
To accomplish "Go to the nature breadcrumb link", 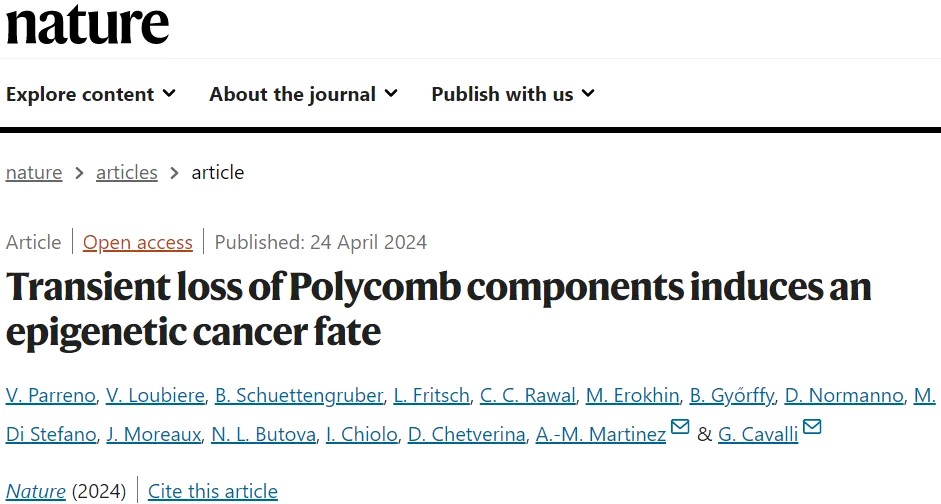I will [34, 173].
